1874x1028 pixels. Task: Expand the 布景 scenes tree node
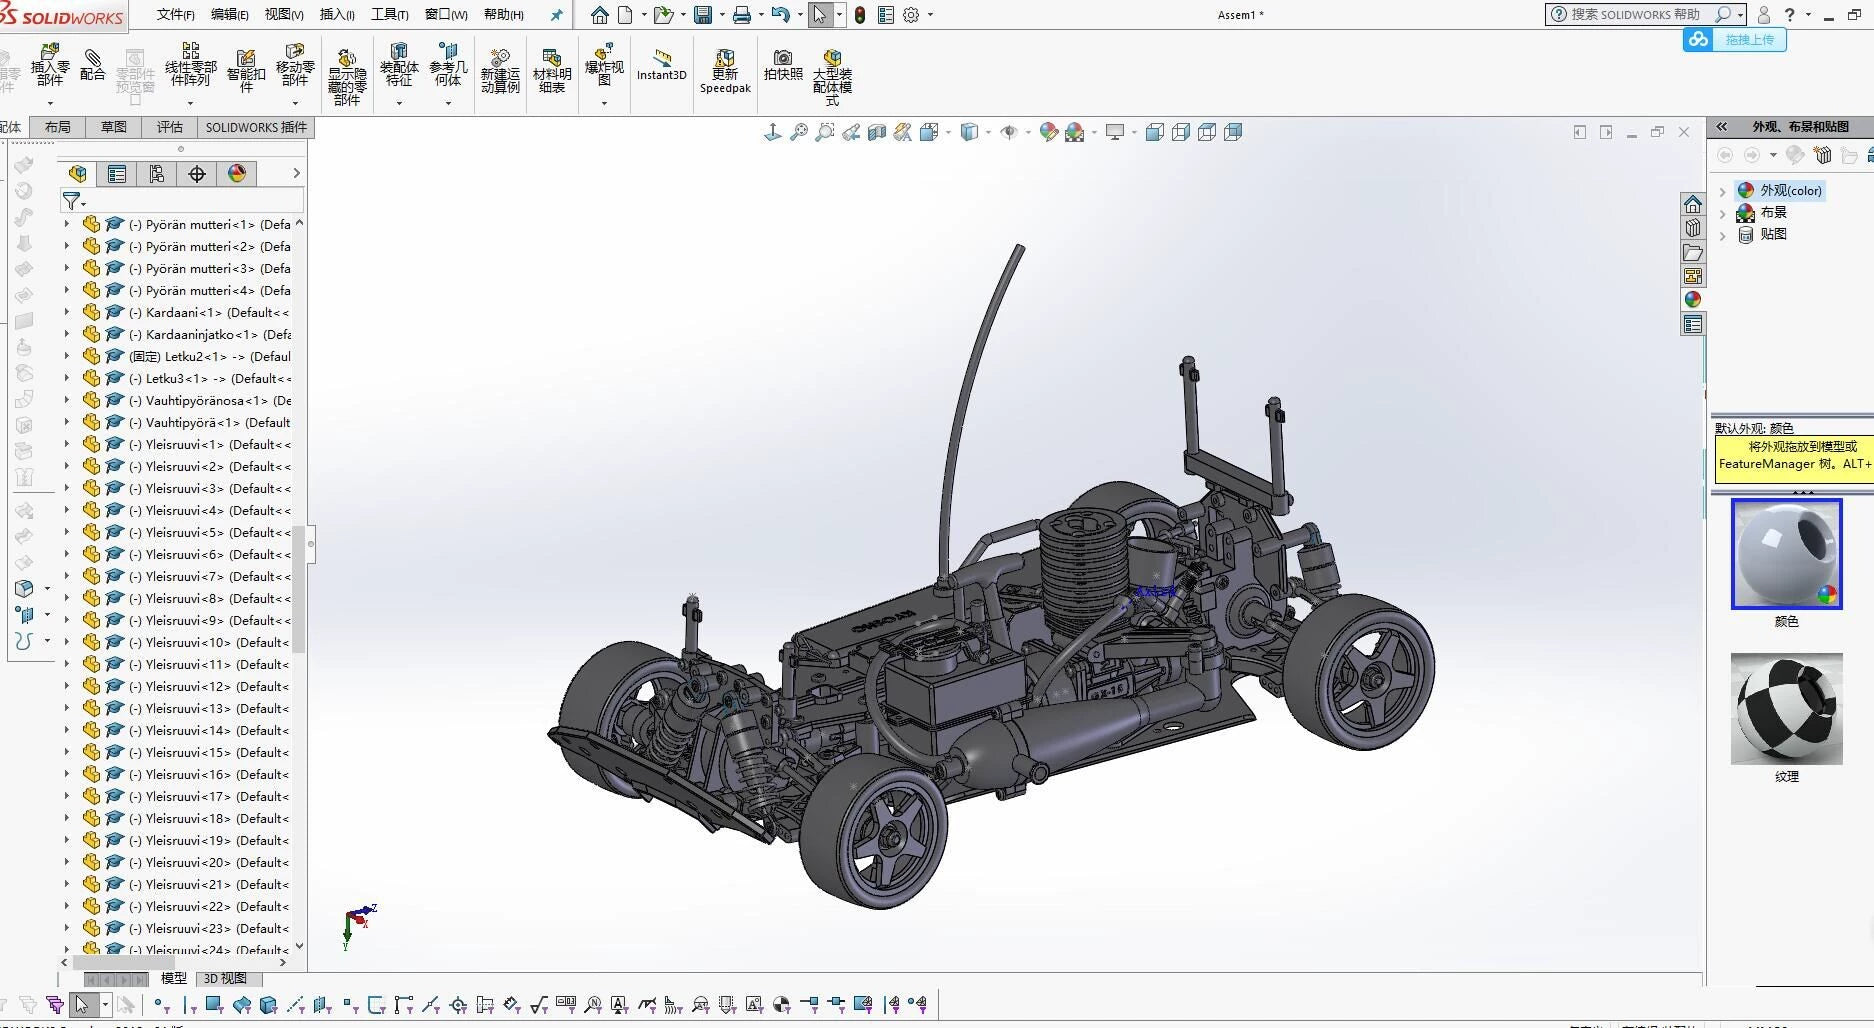(1722, 213)
